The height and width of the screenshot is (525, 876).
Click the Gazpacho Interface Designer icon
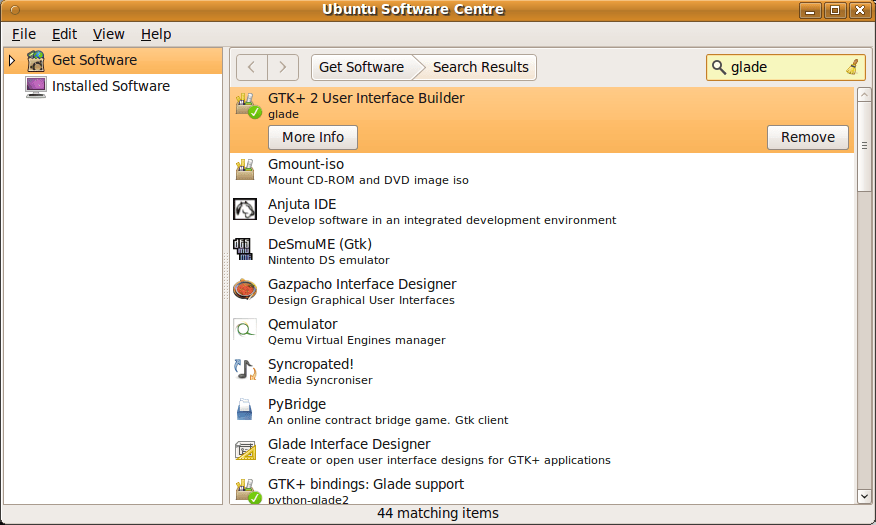click(245, 289)
